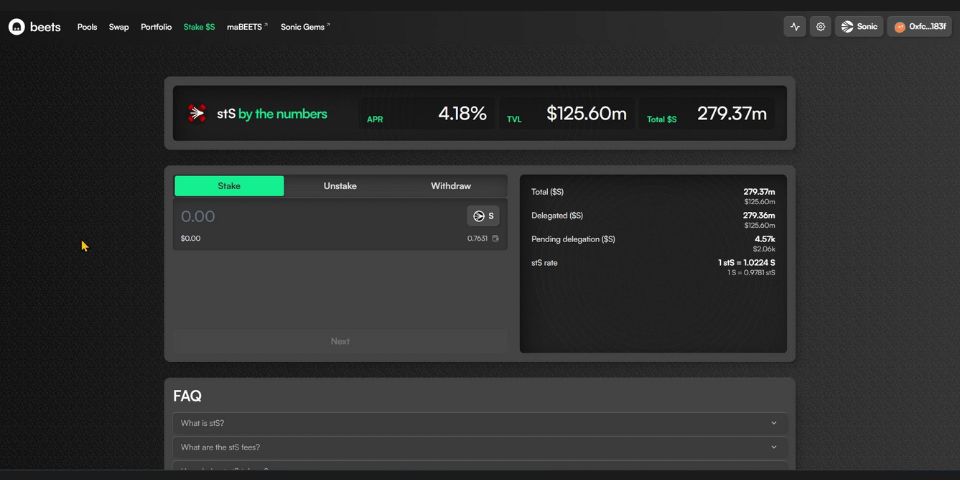Open the Sonic Gems link

(304, 27)
